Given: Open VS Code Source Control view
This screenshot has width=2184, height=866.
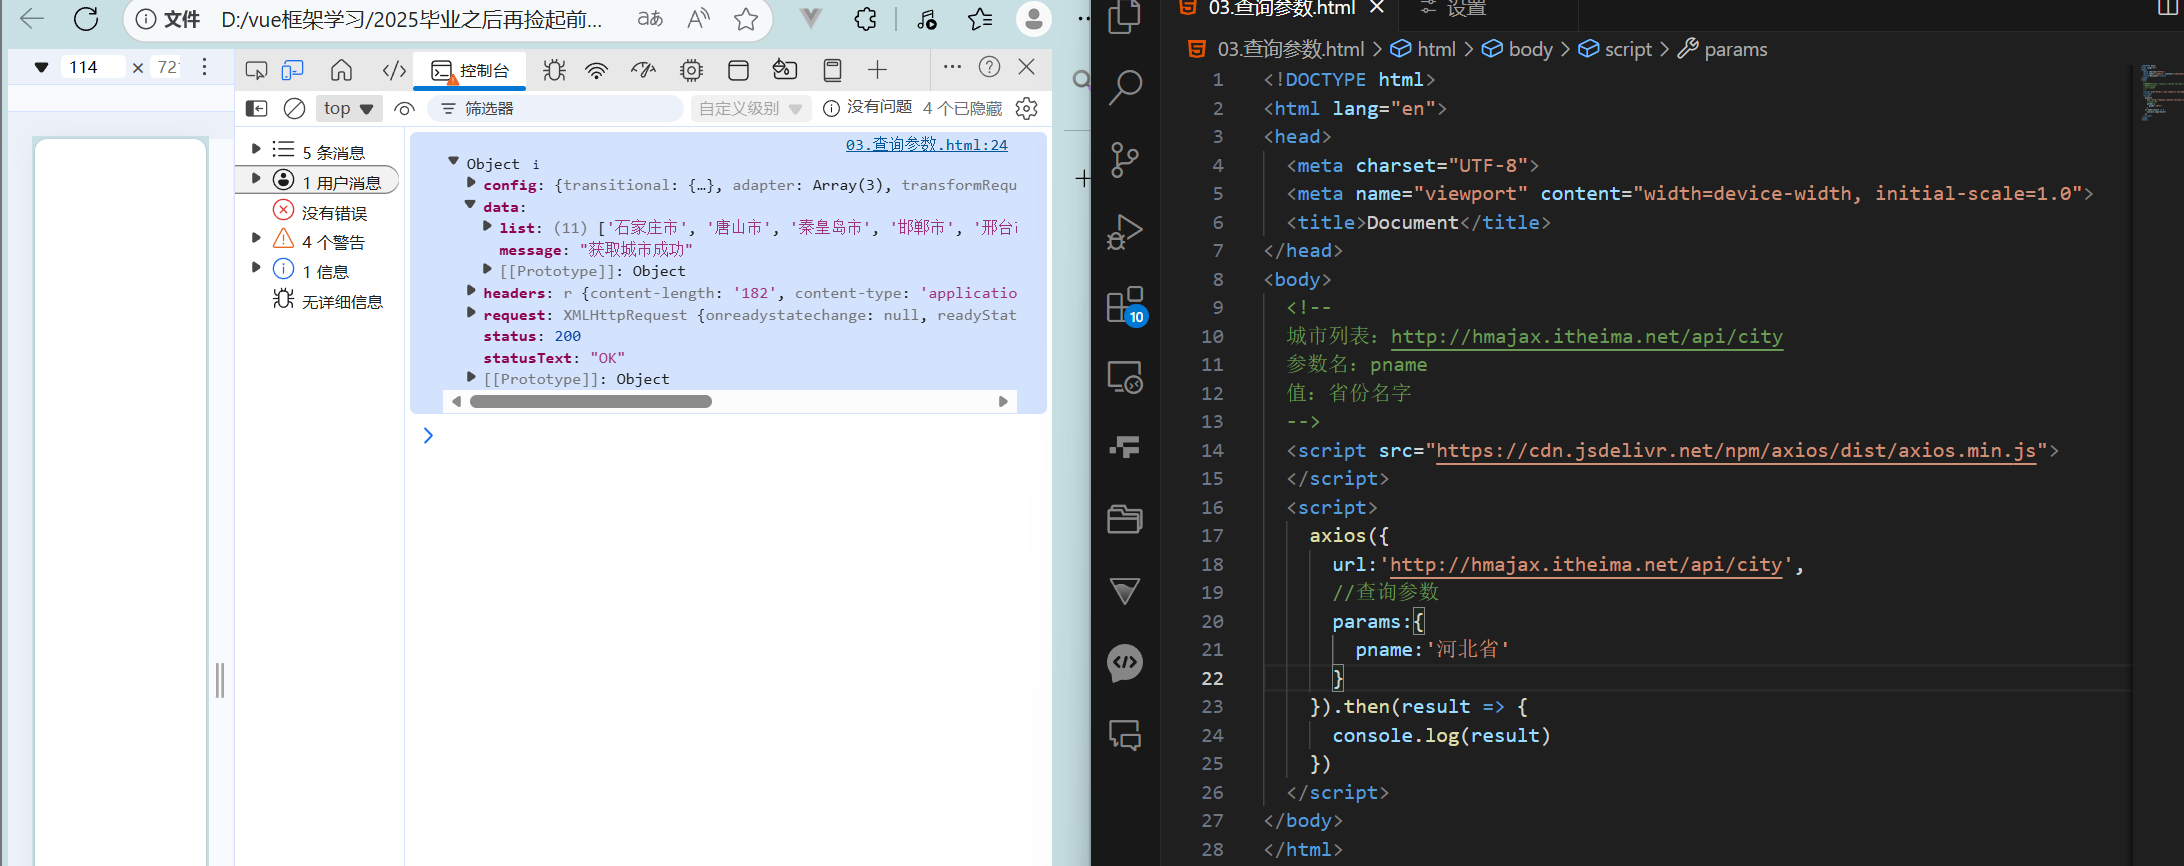Looking at the screenshot, I should [1125, 159].
